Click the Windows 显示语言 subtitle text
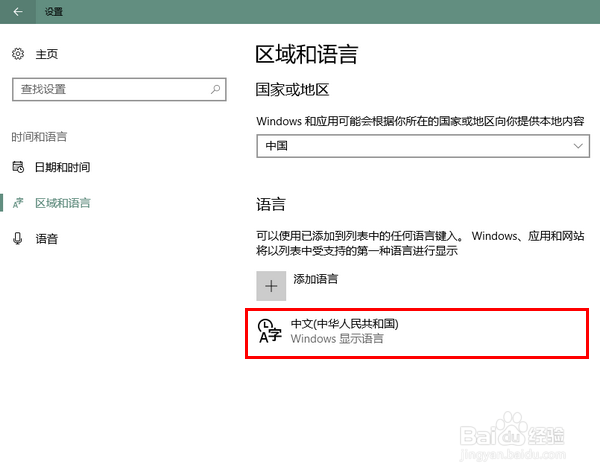 (x=337, y=339)
